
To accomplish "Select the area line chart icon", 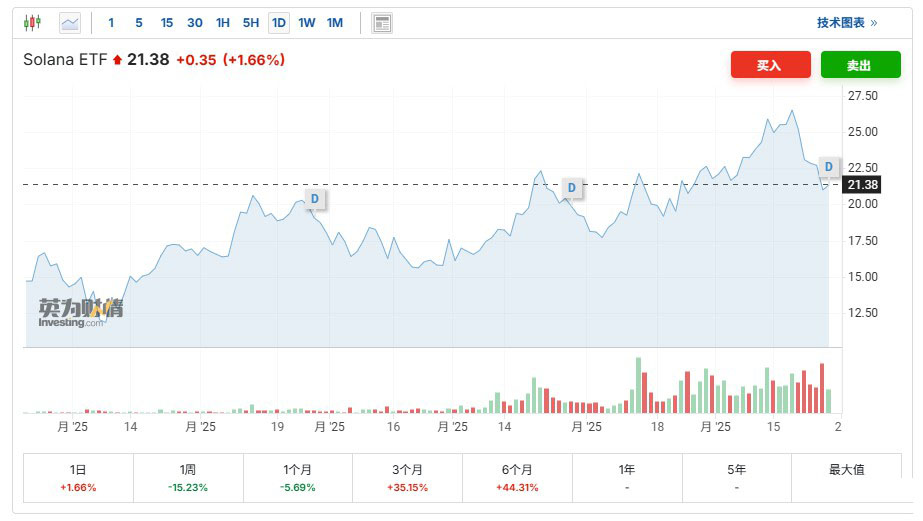I will pos(70,23).
